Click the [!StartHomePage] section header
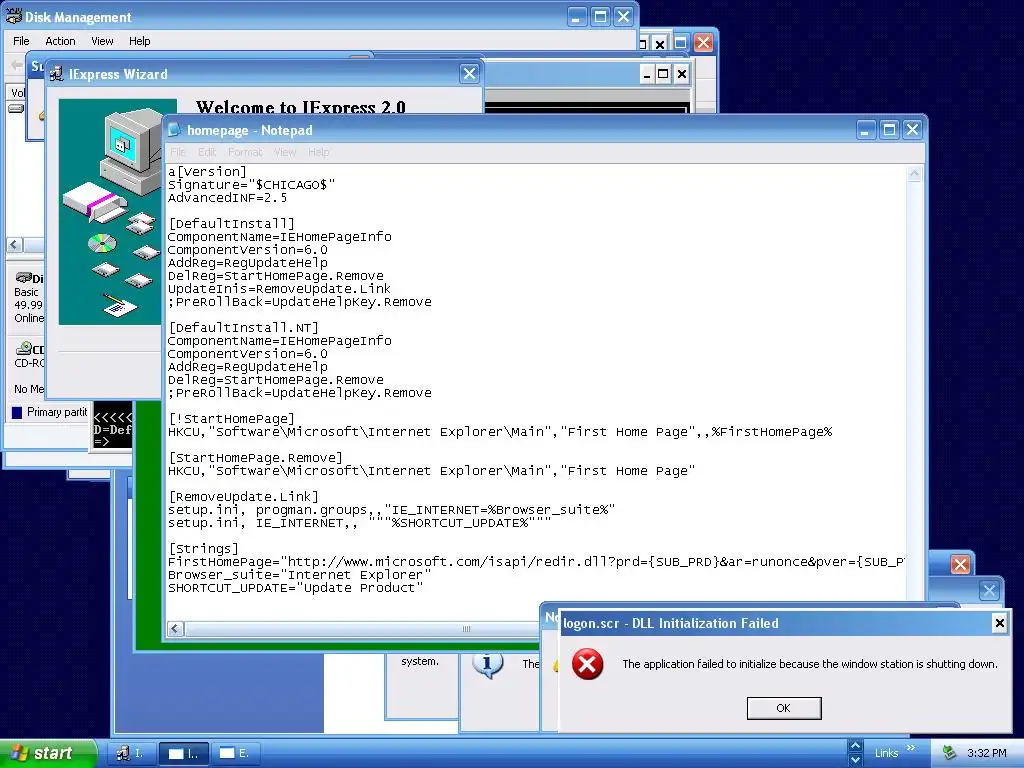Viewport: 1024px width, 768px height. (231, 419)
